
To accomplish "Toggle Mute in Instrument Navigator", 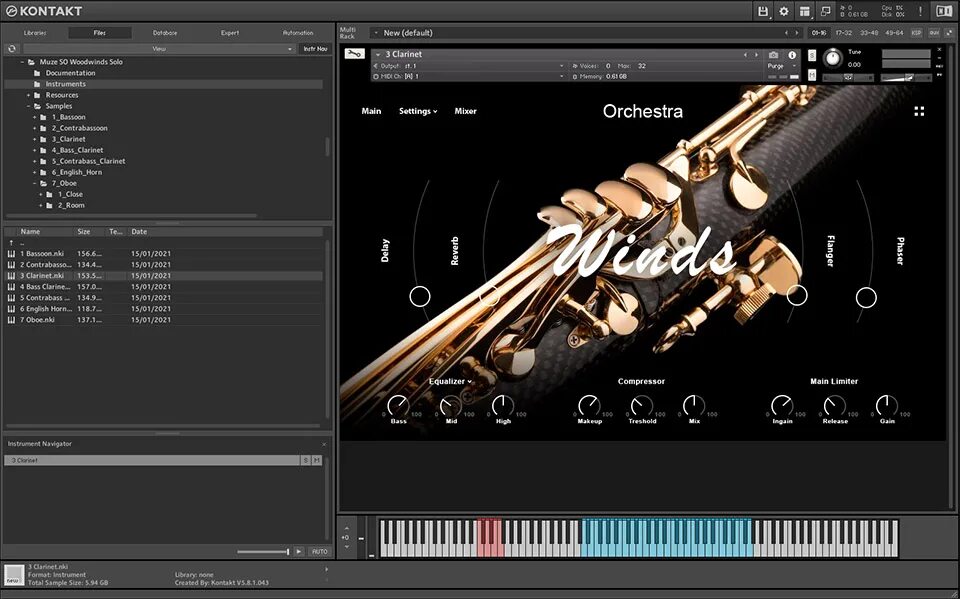I will (317, 460).
